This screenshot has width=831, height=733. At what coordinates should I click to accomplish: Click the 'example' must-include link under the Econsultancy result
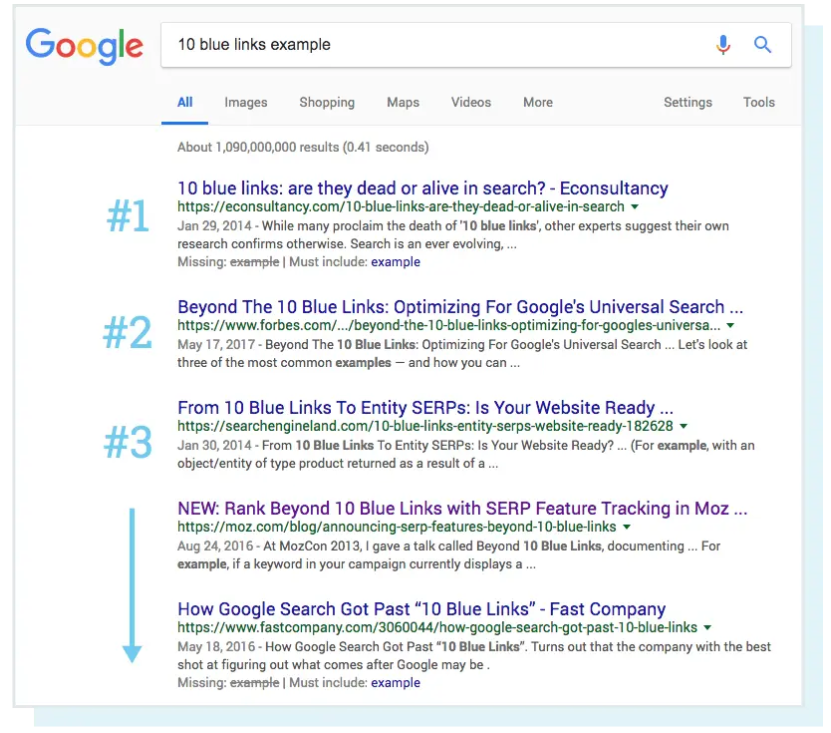coord(395,262)
